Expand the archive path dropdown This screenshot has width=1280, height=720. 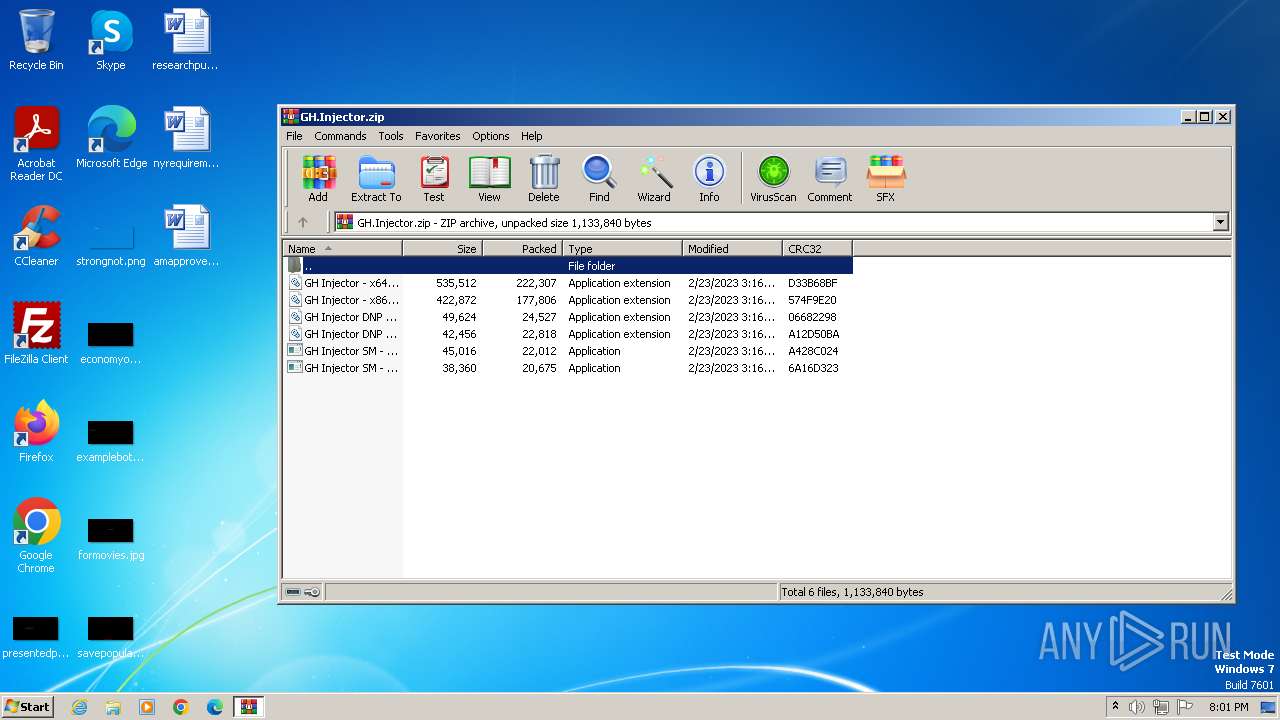[x=1220, y=222]
